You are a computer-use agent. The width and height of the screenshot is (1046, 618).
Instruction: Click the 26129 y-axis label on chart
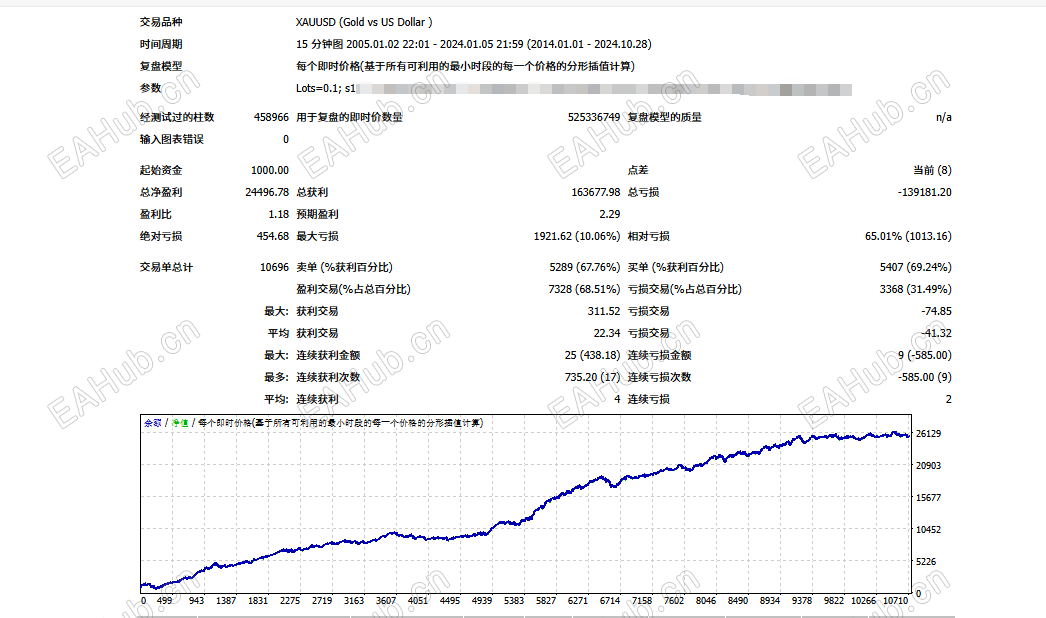coord(929,434)
